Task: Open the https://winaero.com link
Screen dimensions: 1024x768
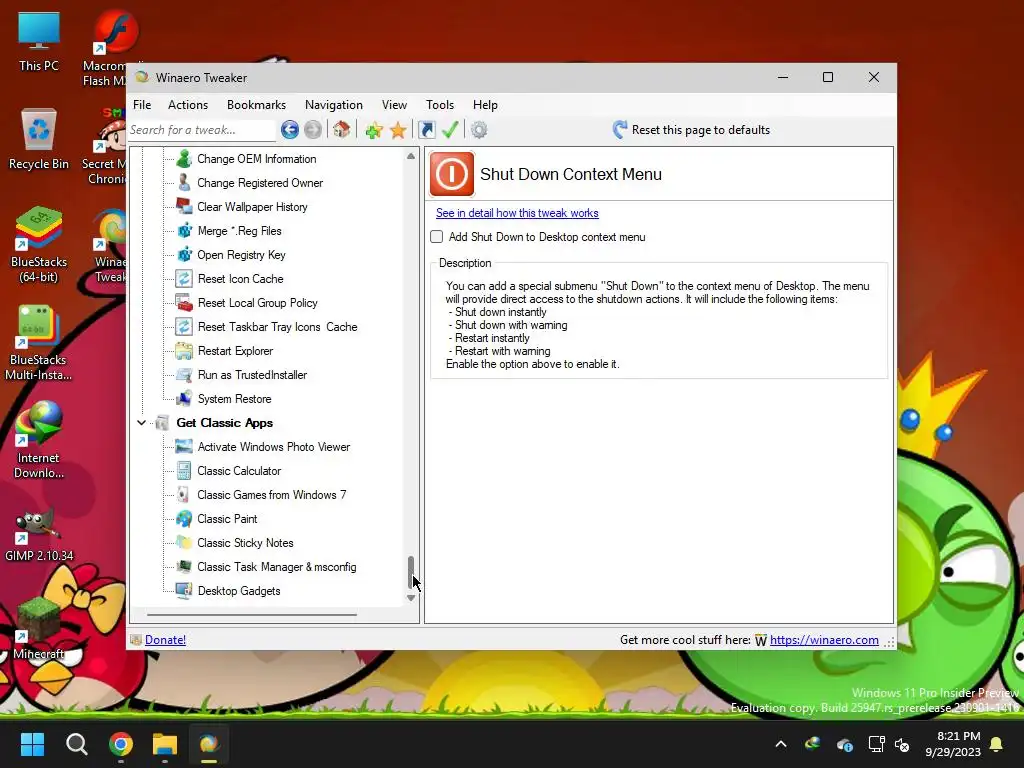Action: [x=824, y=640]
